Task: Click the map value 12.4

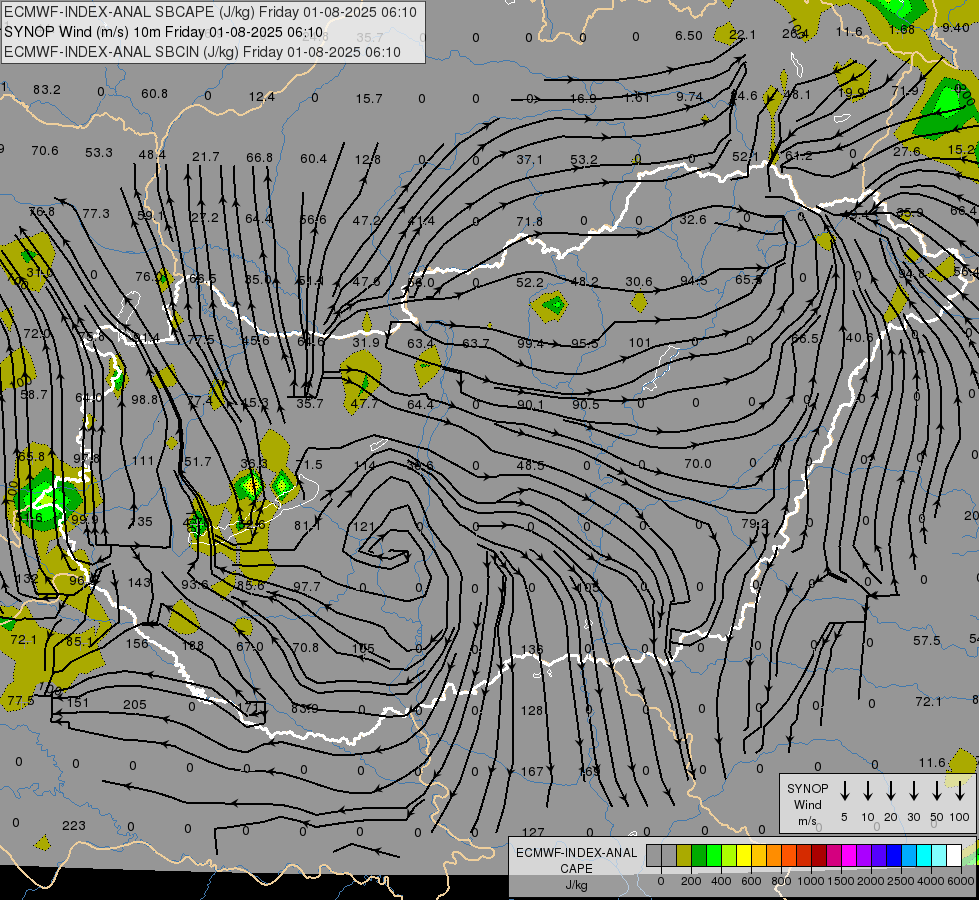Action: point(262,96)
